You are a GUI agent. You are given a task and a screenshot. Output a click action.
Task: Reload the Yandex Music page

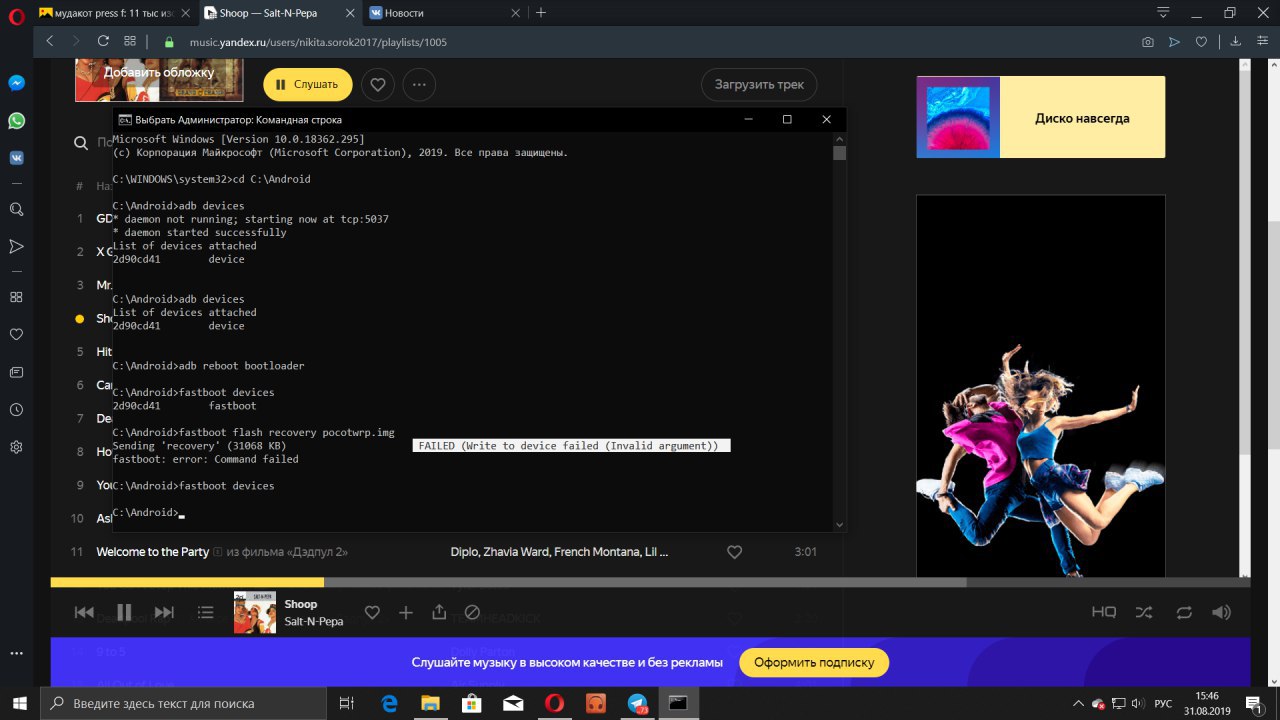click(x=103, y=42)
